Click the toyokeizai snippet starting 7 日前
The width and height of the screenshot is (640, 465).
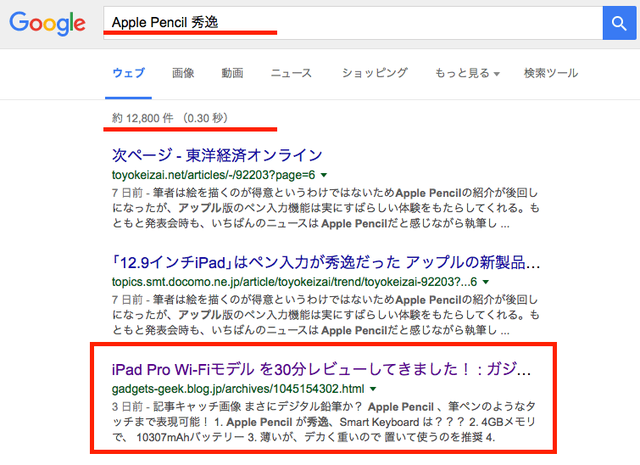click(x=326, y=208)
